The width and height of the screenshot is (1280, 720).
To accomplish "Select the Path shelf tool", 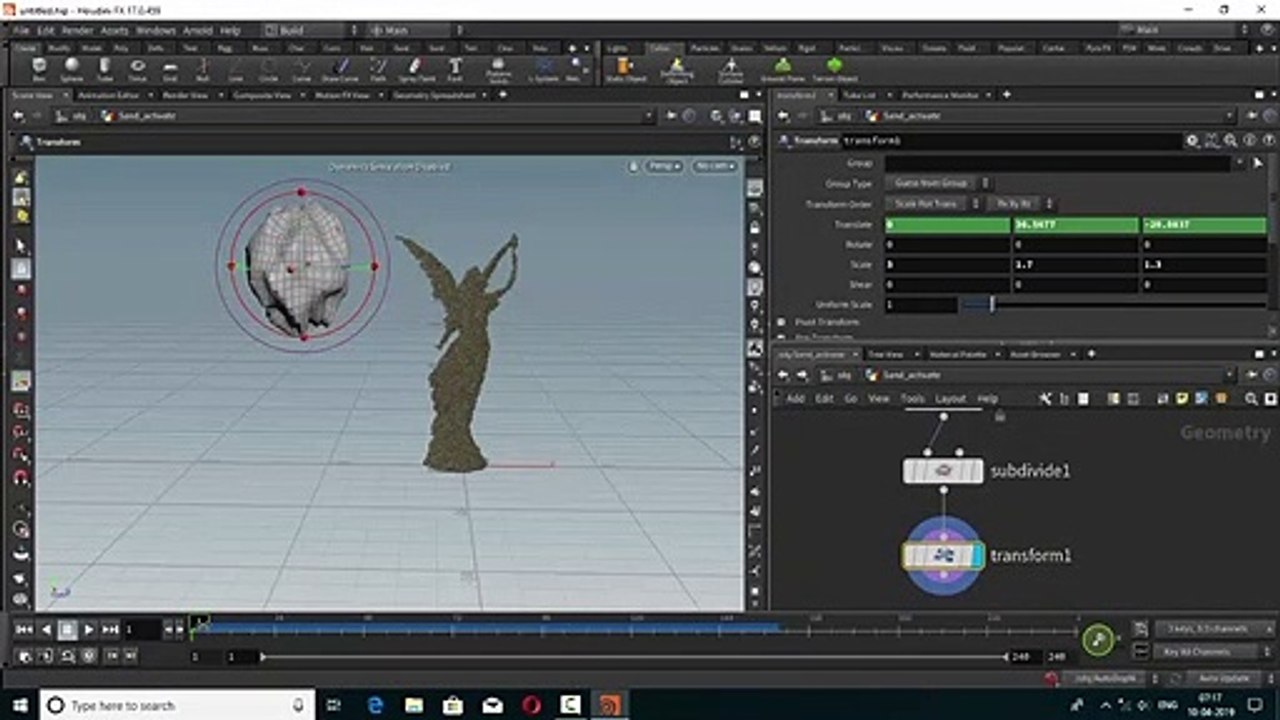I will click(379, 69).
